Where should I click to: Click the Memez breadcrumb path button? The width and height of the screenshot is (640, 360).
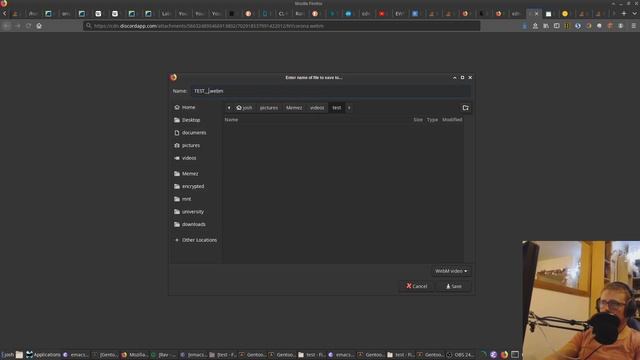294,108
